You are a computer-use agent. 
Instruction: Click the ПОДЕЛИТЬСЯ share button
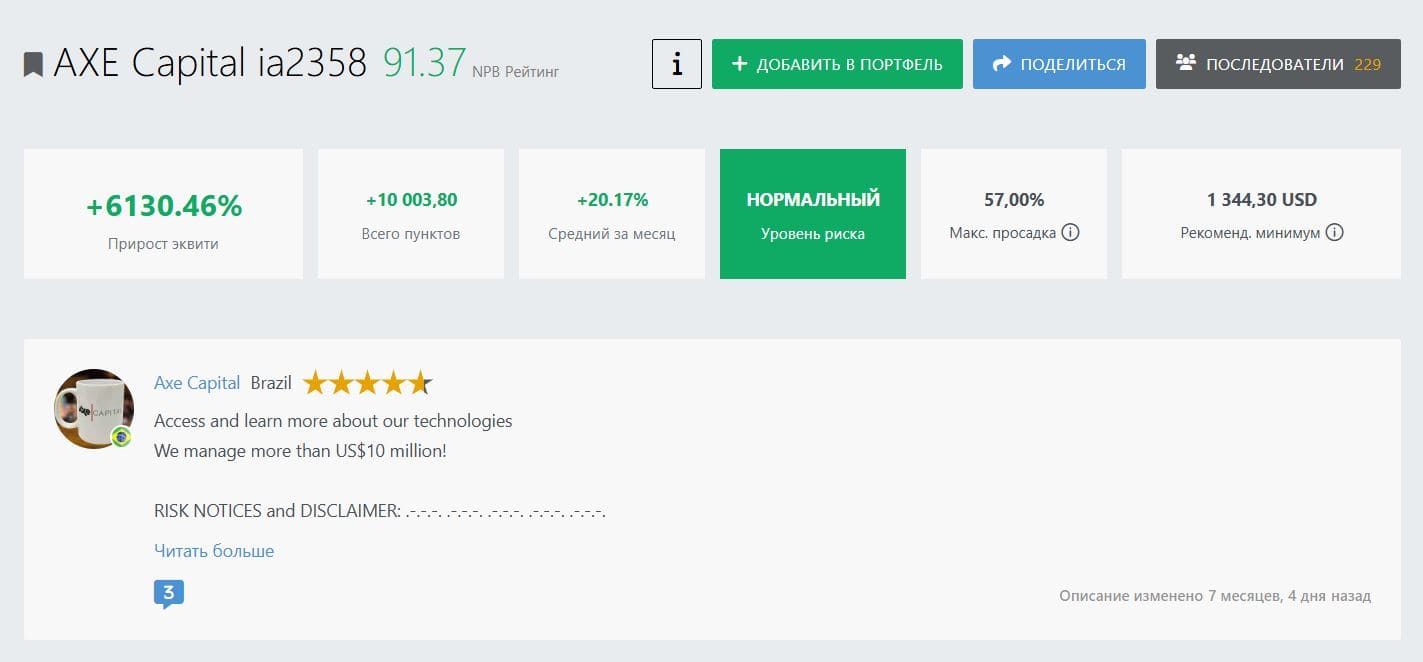click(1059, 64)
